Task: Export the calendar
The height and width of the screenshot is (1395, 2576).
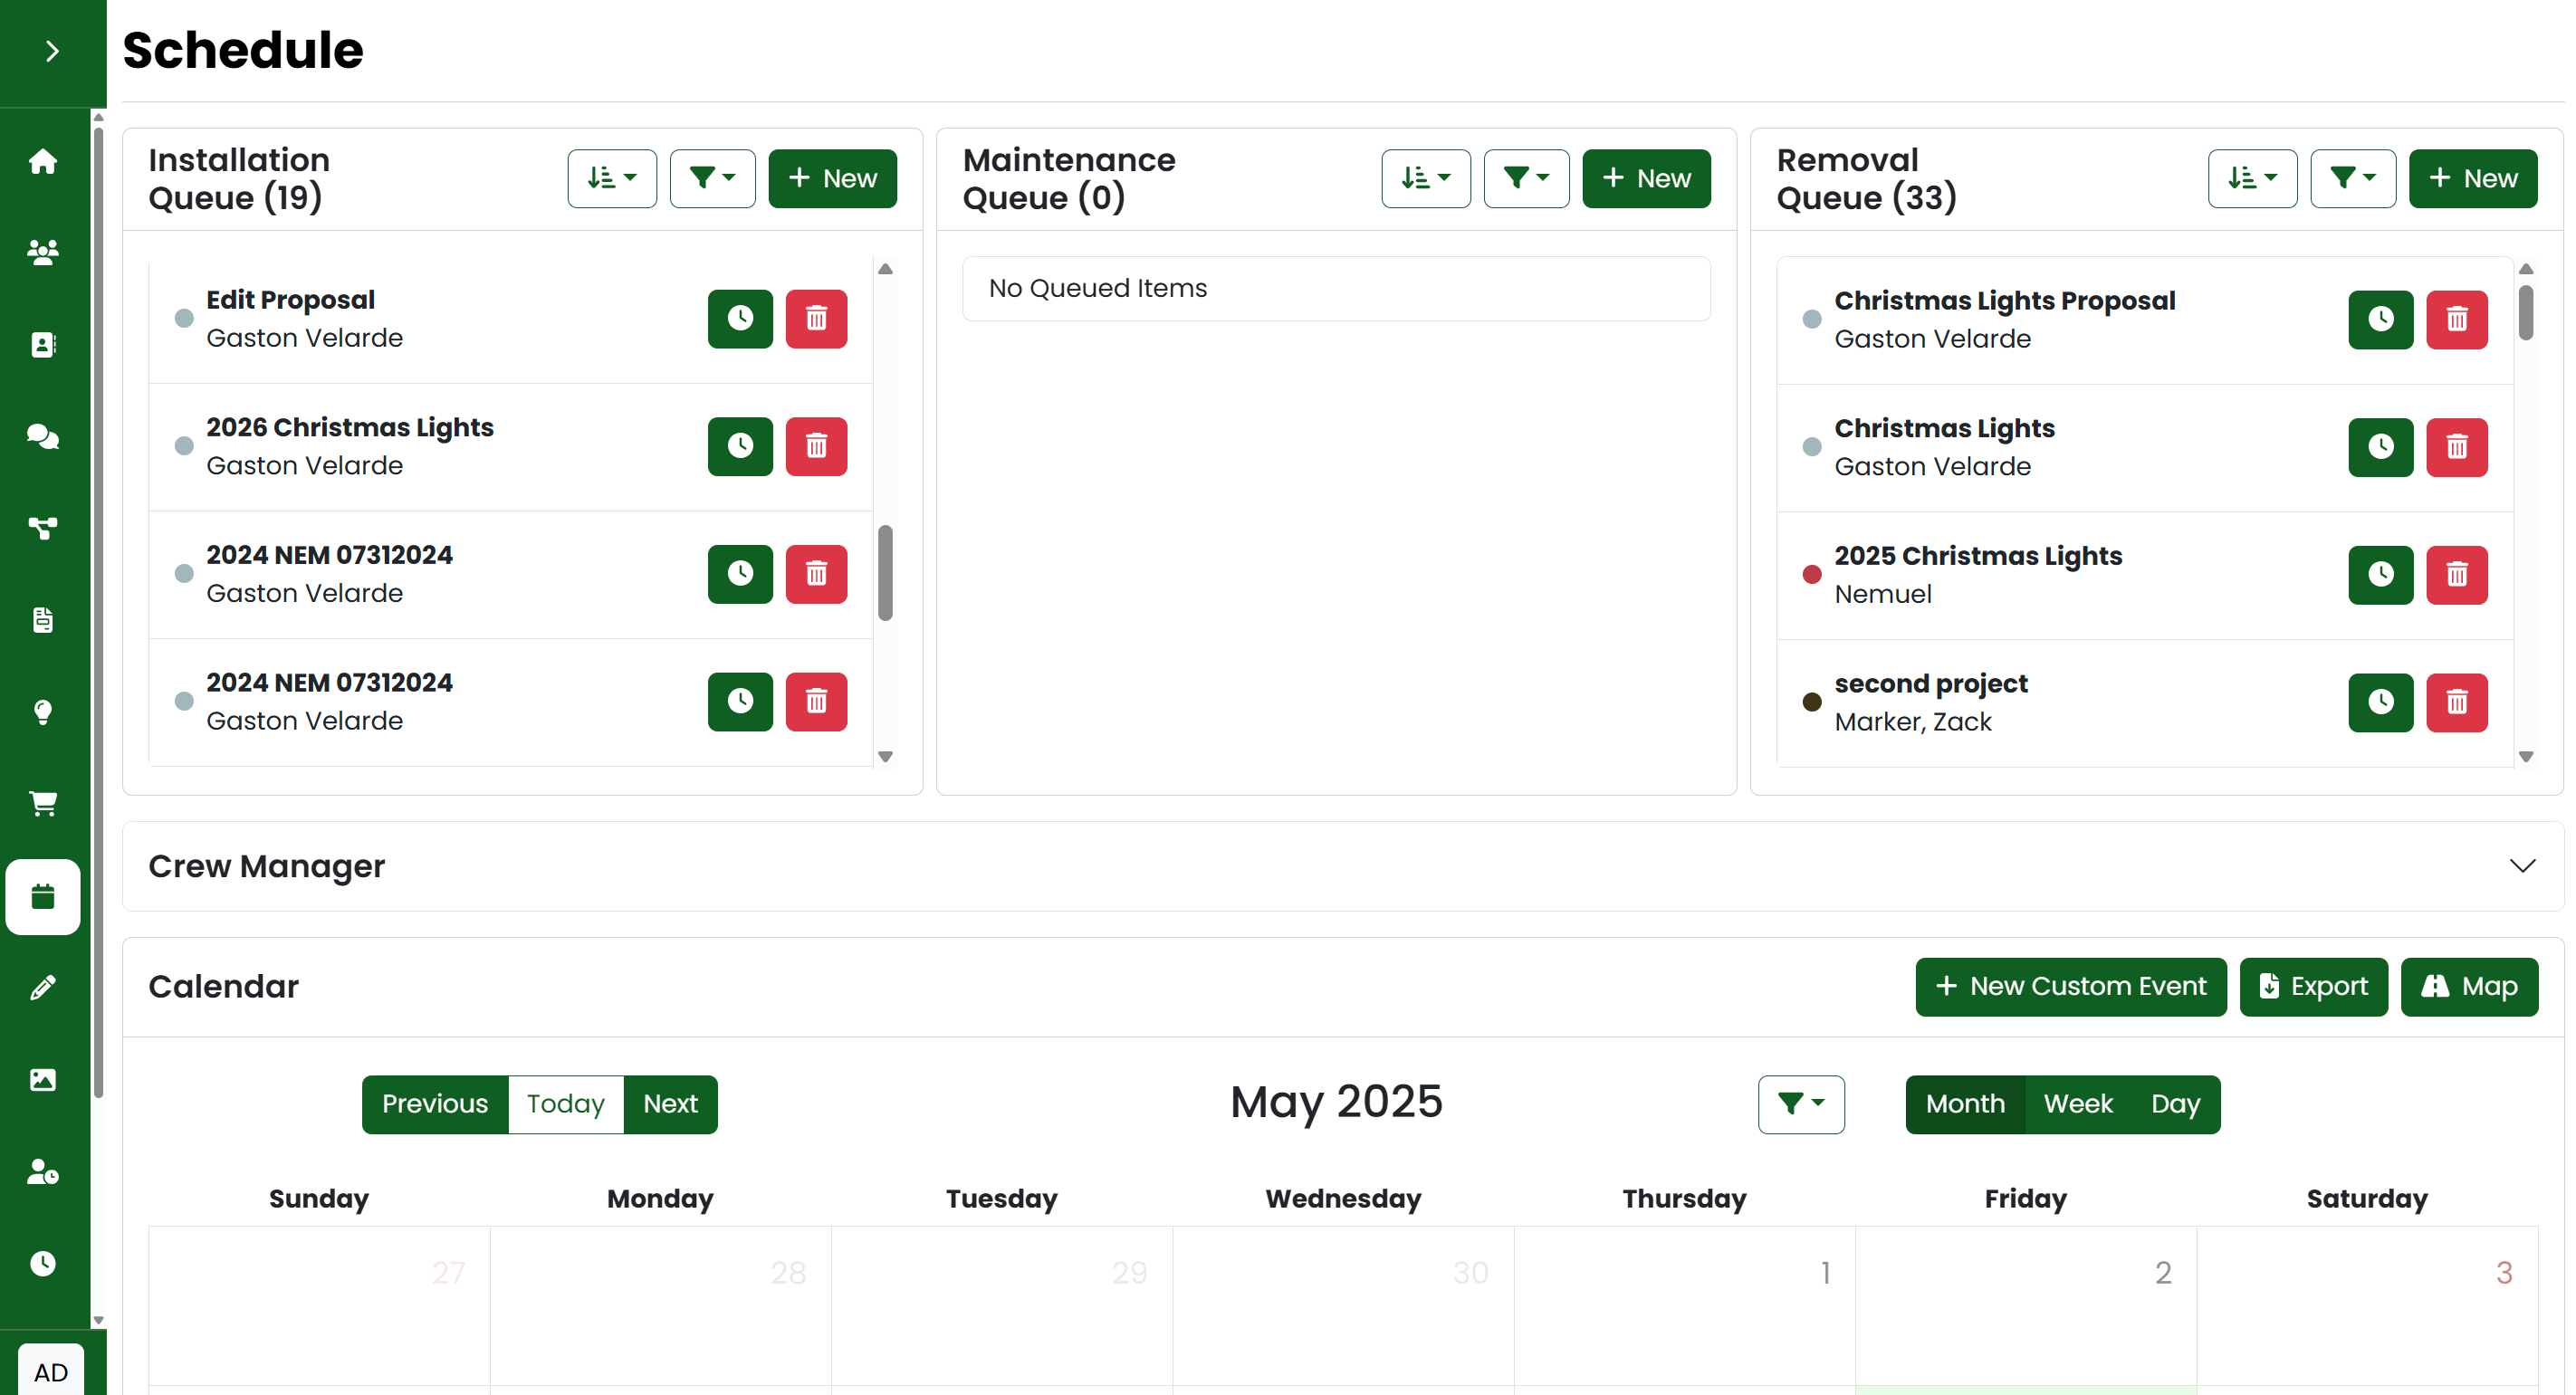Action: point(2314,987)
